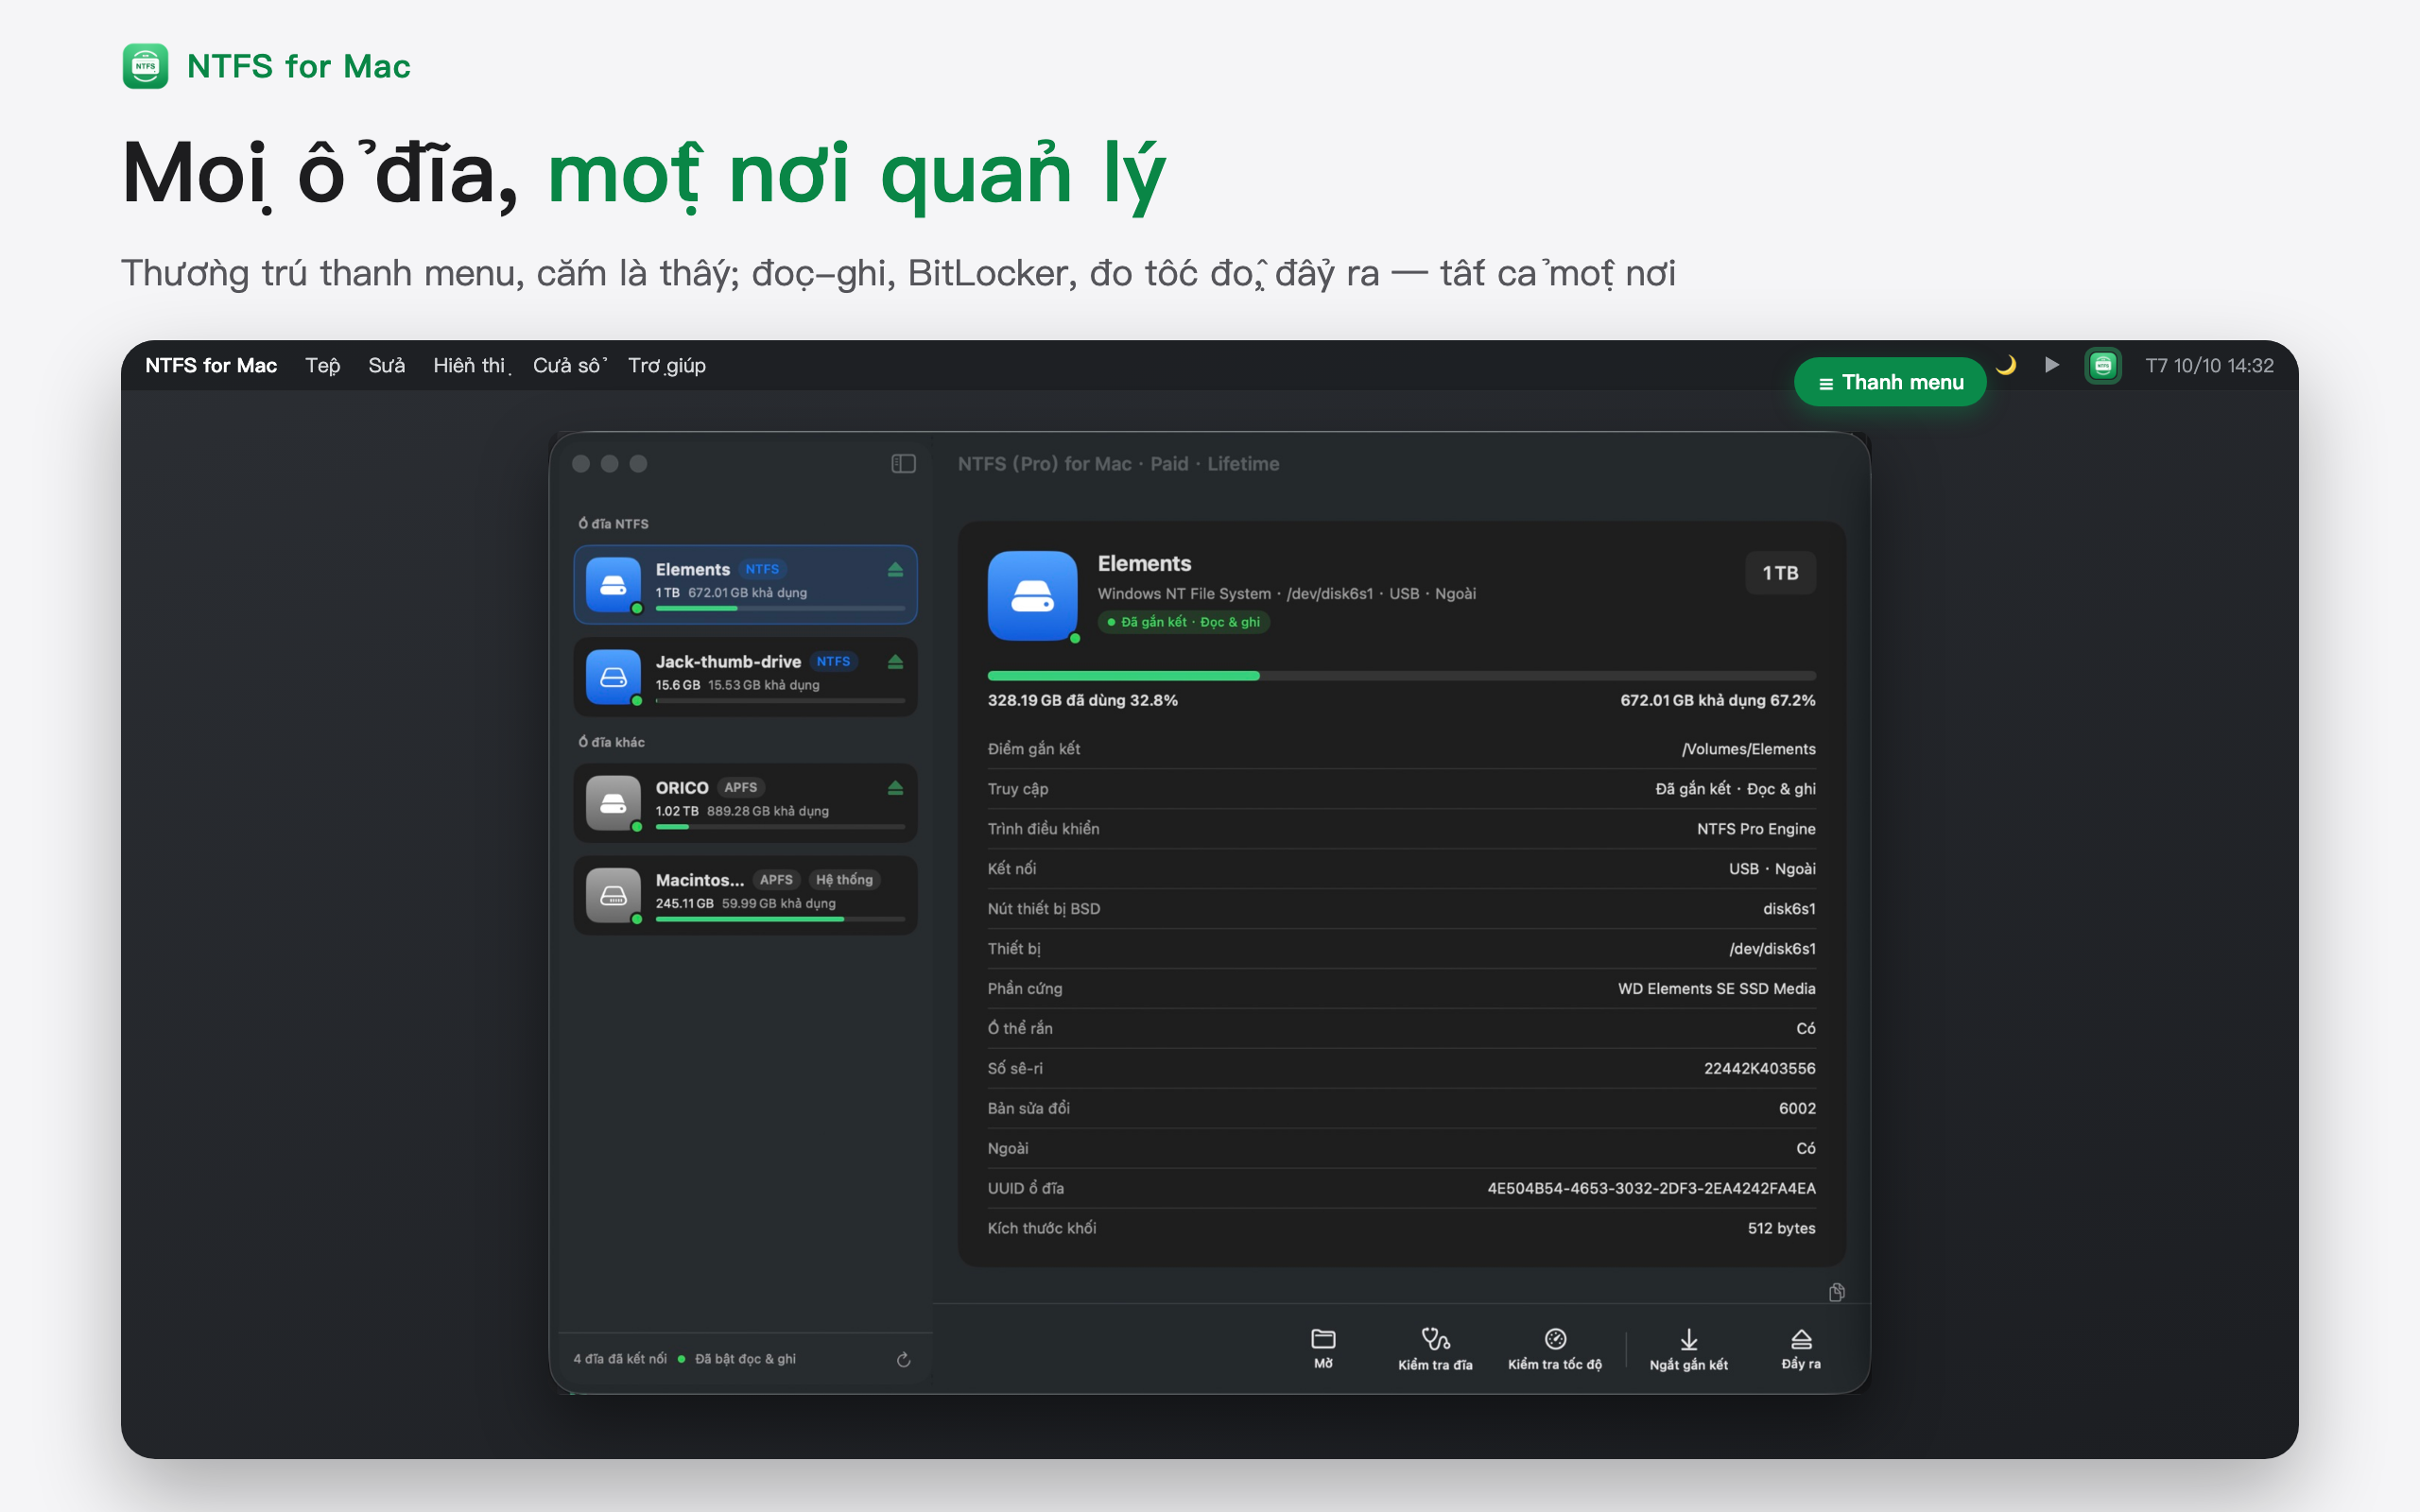Eject the Elements drive in sidebar

click(x=895, y=570)
